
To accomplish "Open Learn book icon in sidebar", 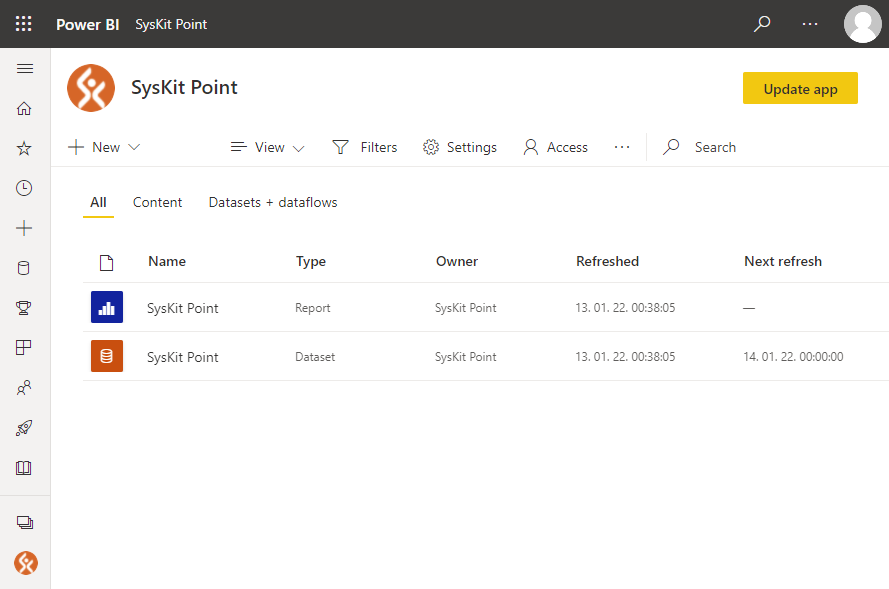I will coord(24,468).
